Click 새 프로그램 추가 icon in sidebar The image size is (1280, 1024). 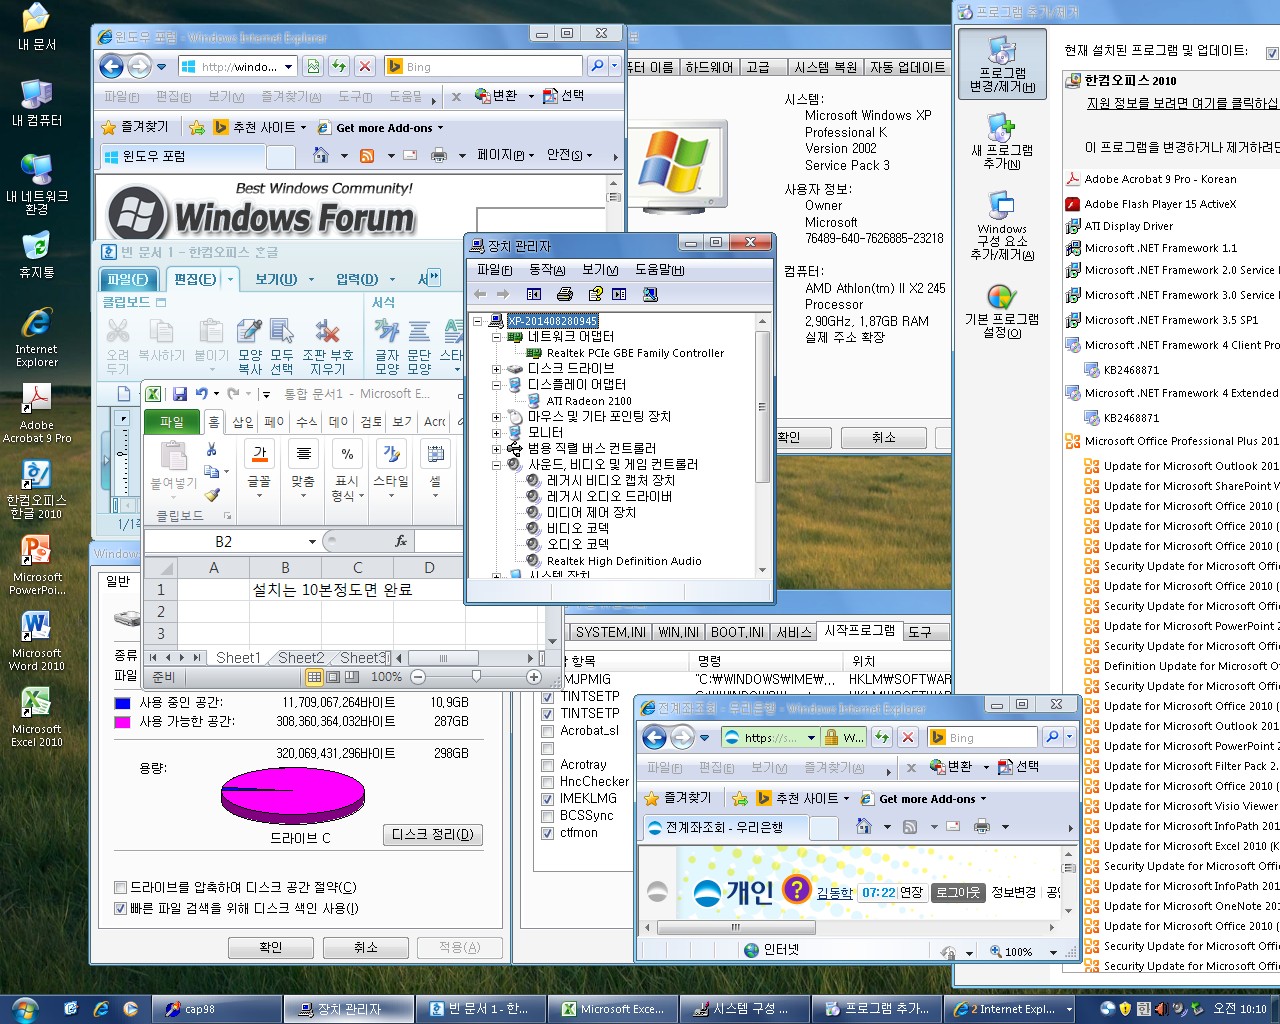click(1002, 142)
